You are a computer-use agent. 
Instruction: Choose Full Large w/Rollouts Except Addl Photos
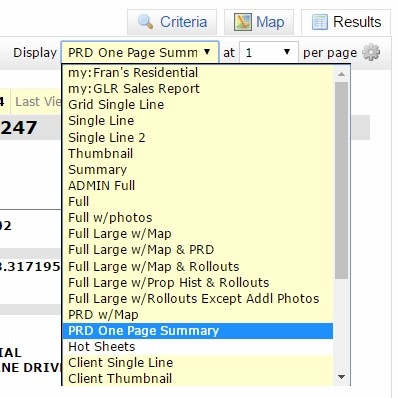[x=197, y=298]
